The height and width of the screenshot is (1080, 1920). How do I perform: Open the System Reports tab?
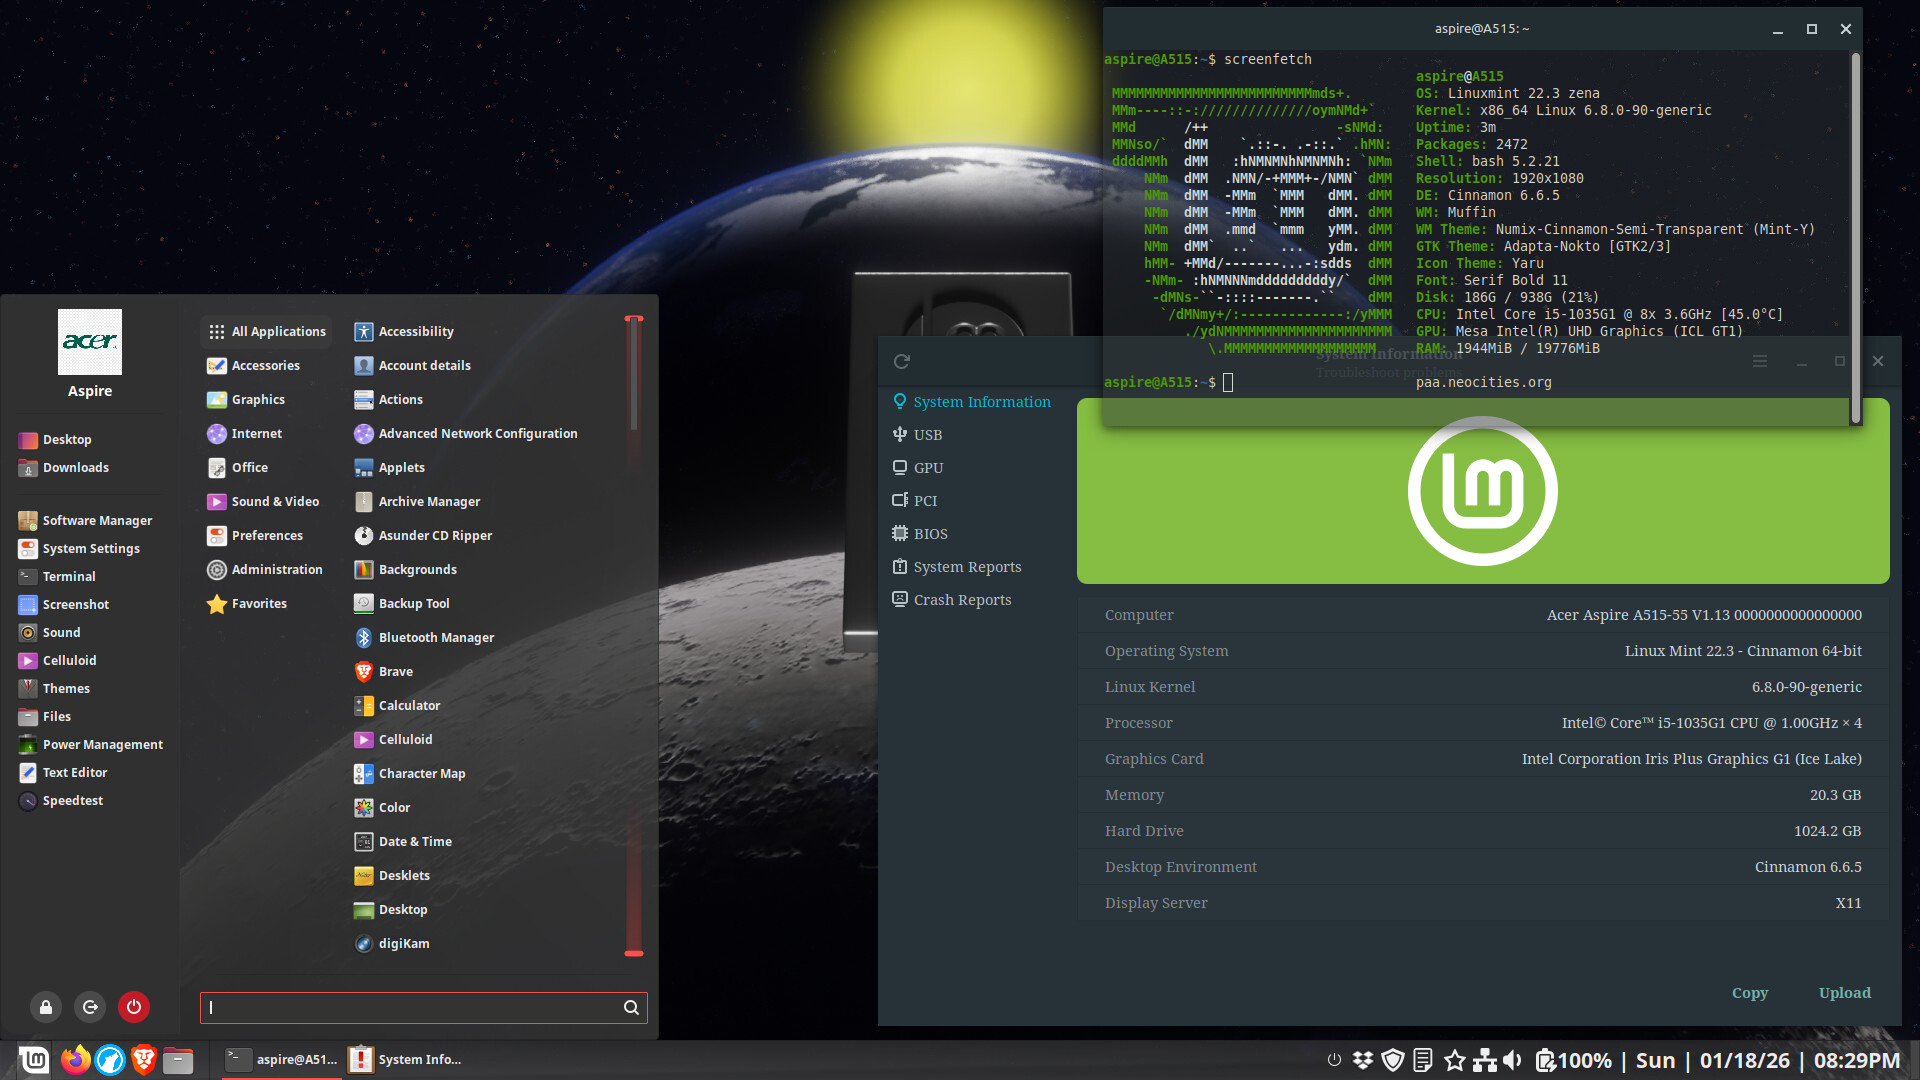point(966,567)
